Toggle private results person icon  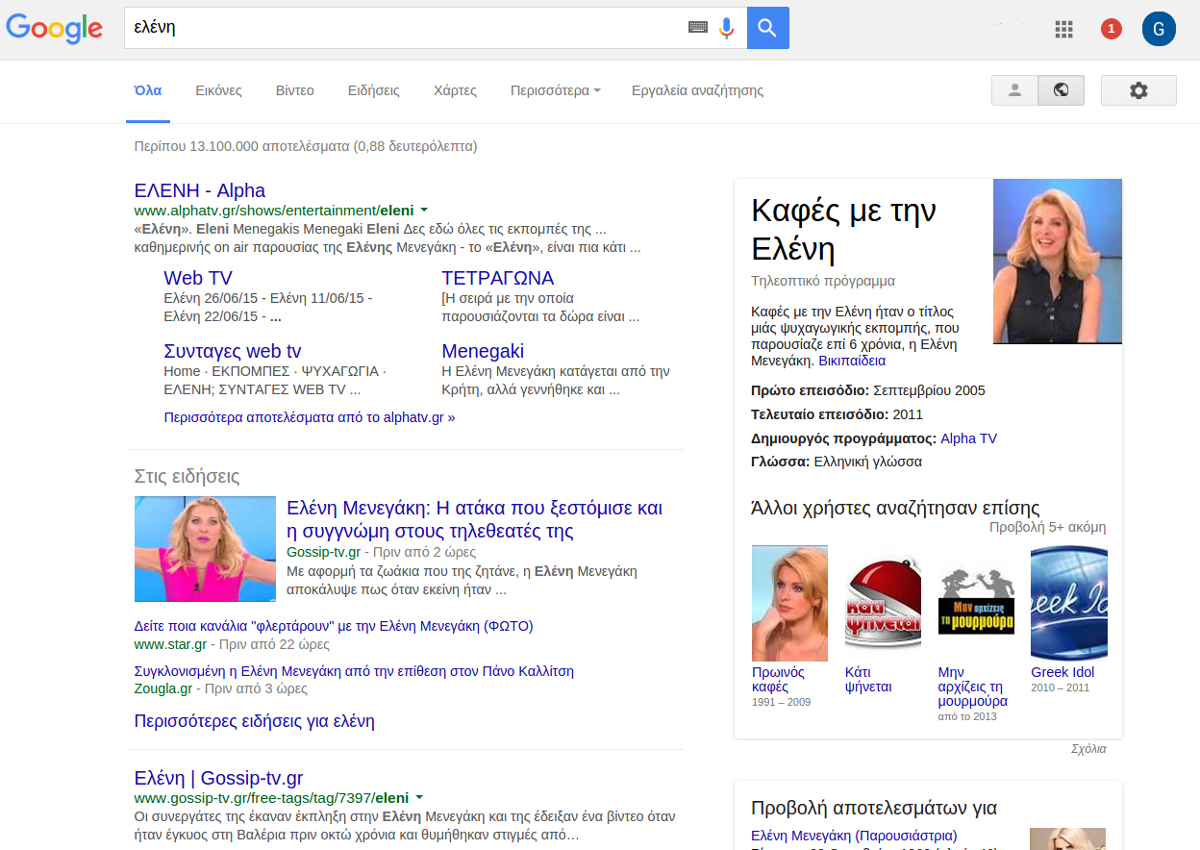(1014, 90)
